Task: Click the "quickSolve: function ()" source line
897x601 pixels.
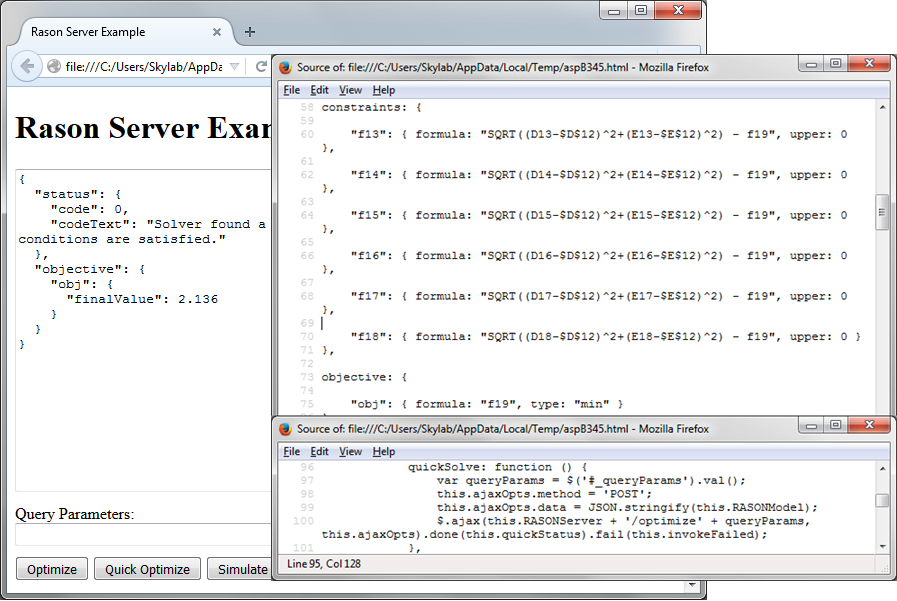Action: [498, 467]
